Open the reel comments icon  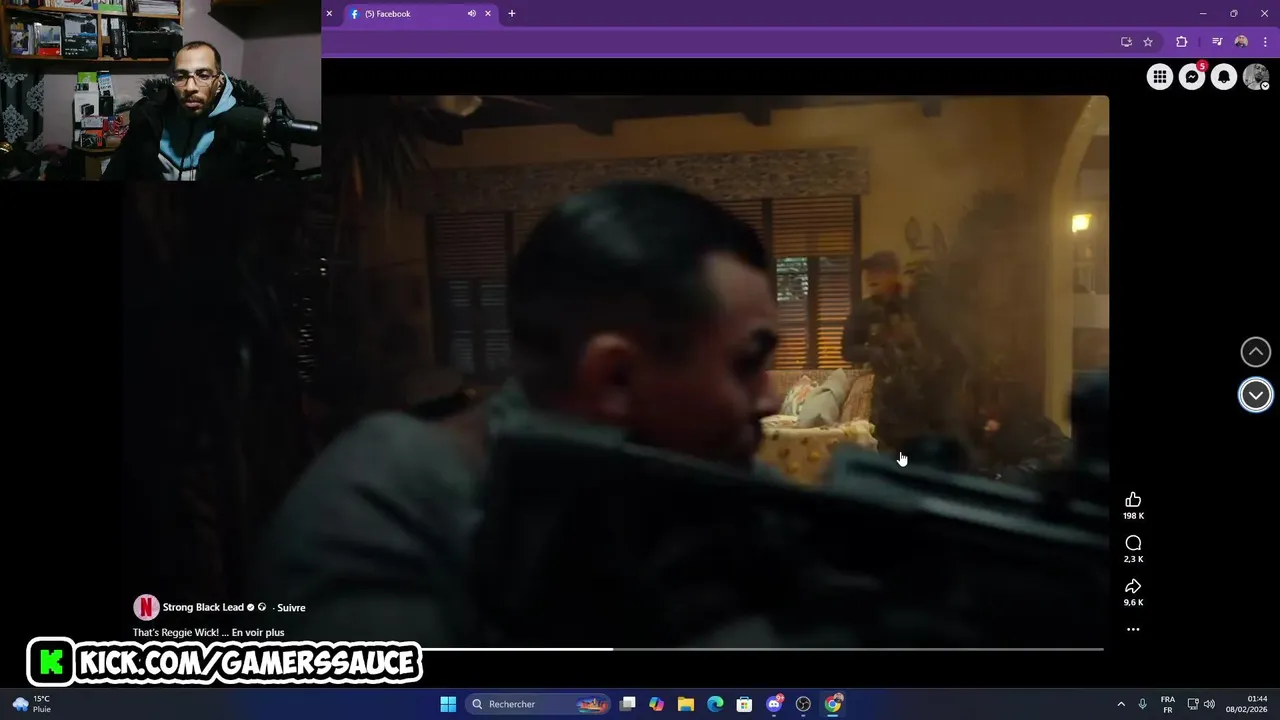coord(1133,543)
